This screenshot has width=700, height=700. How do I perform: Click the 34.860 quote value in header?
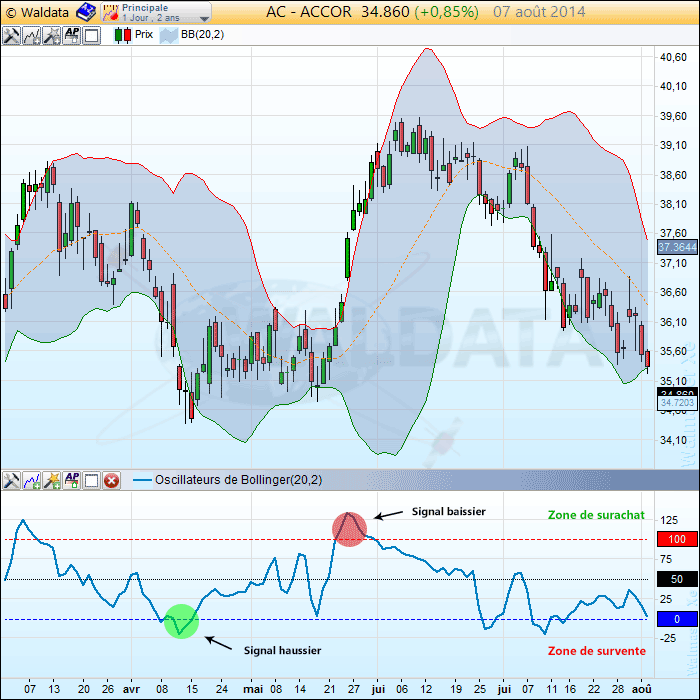click(385, 12)
